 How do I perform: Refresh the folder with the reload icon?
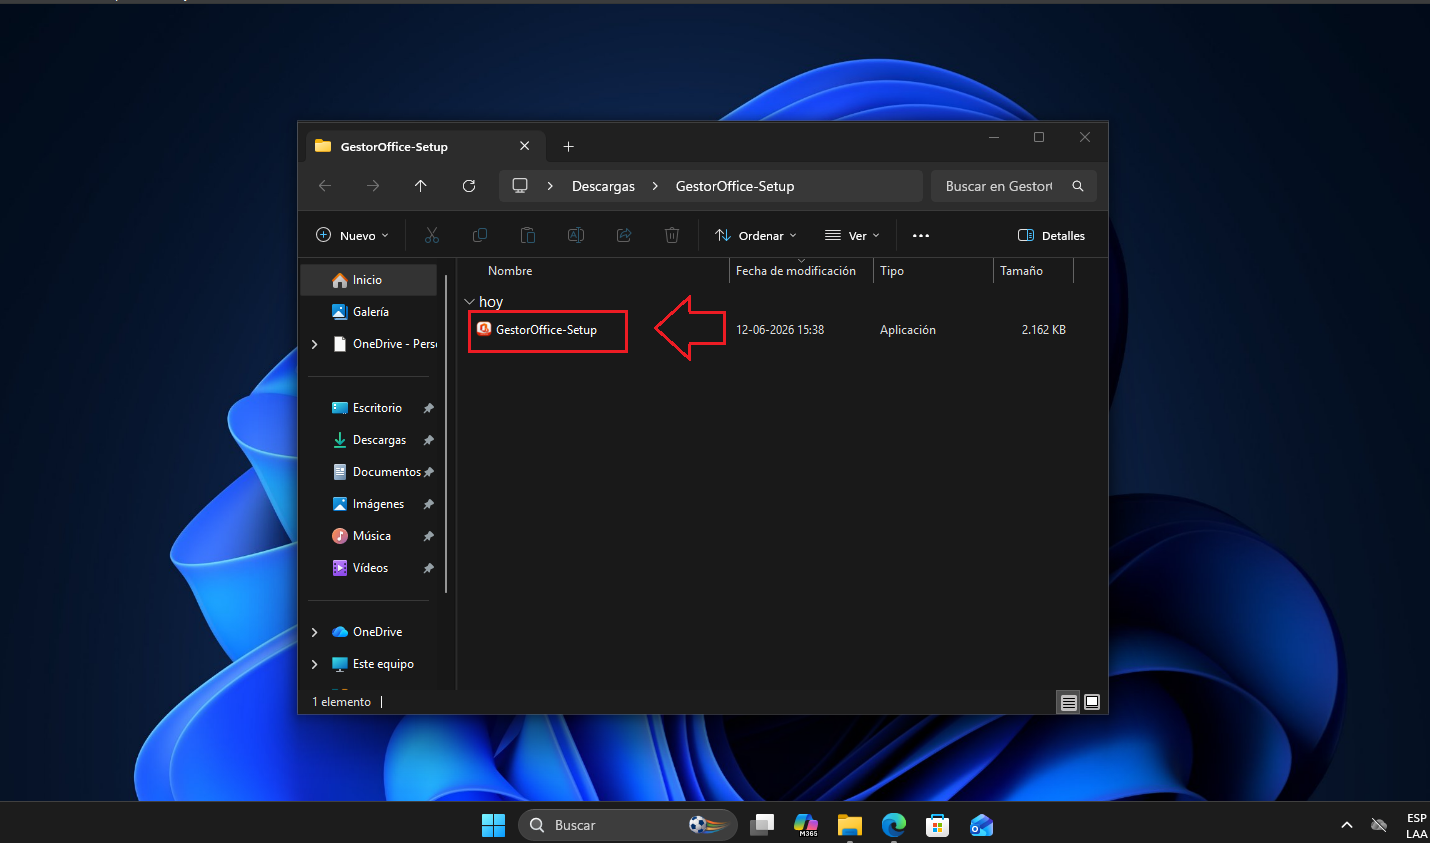[x=469, y=186]
